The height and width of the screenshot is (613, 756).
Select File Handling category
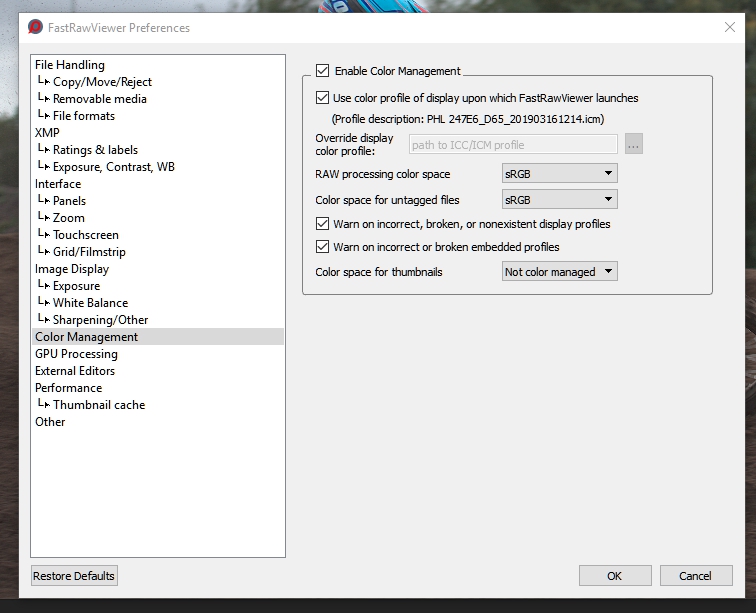click(x=158, y=65)
